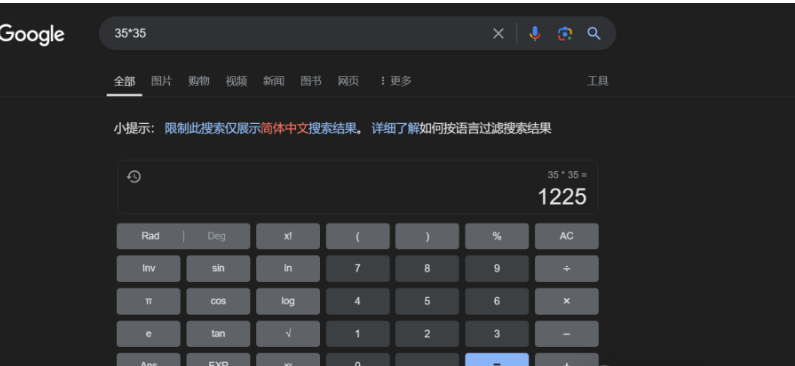Click the calculator 5 key

427,301
